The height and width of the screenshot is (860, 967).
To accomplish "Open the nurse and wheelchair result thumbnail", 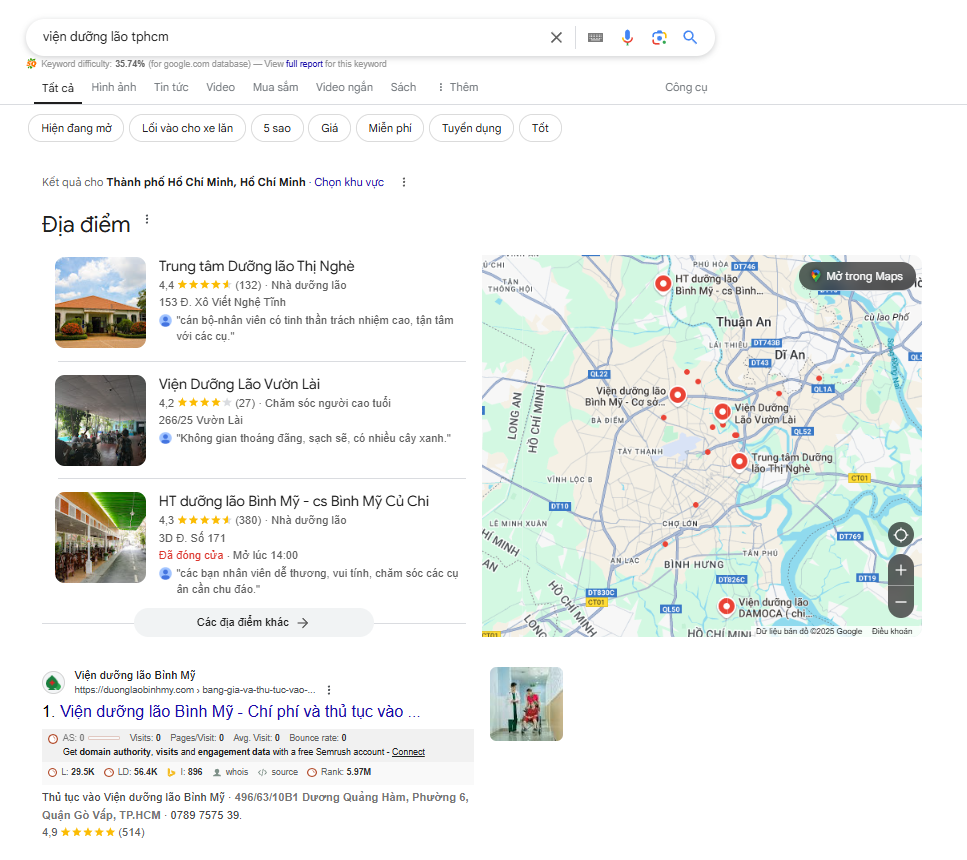I will coord(527,704).
